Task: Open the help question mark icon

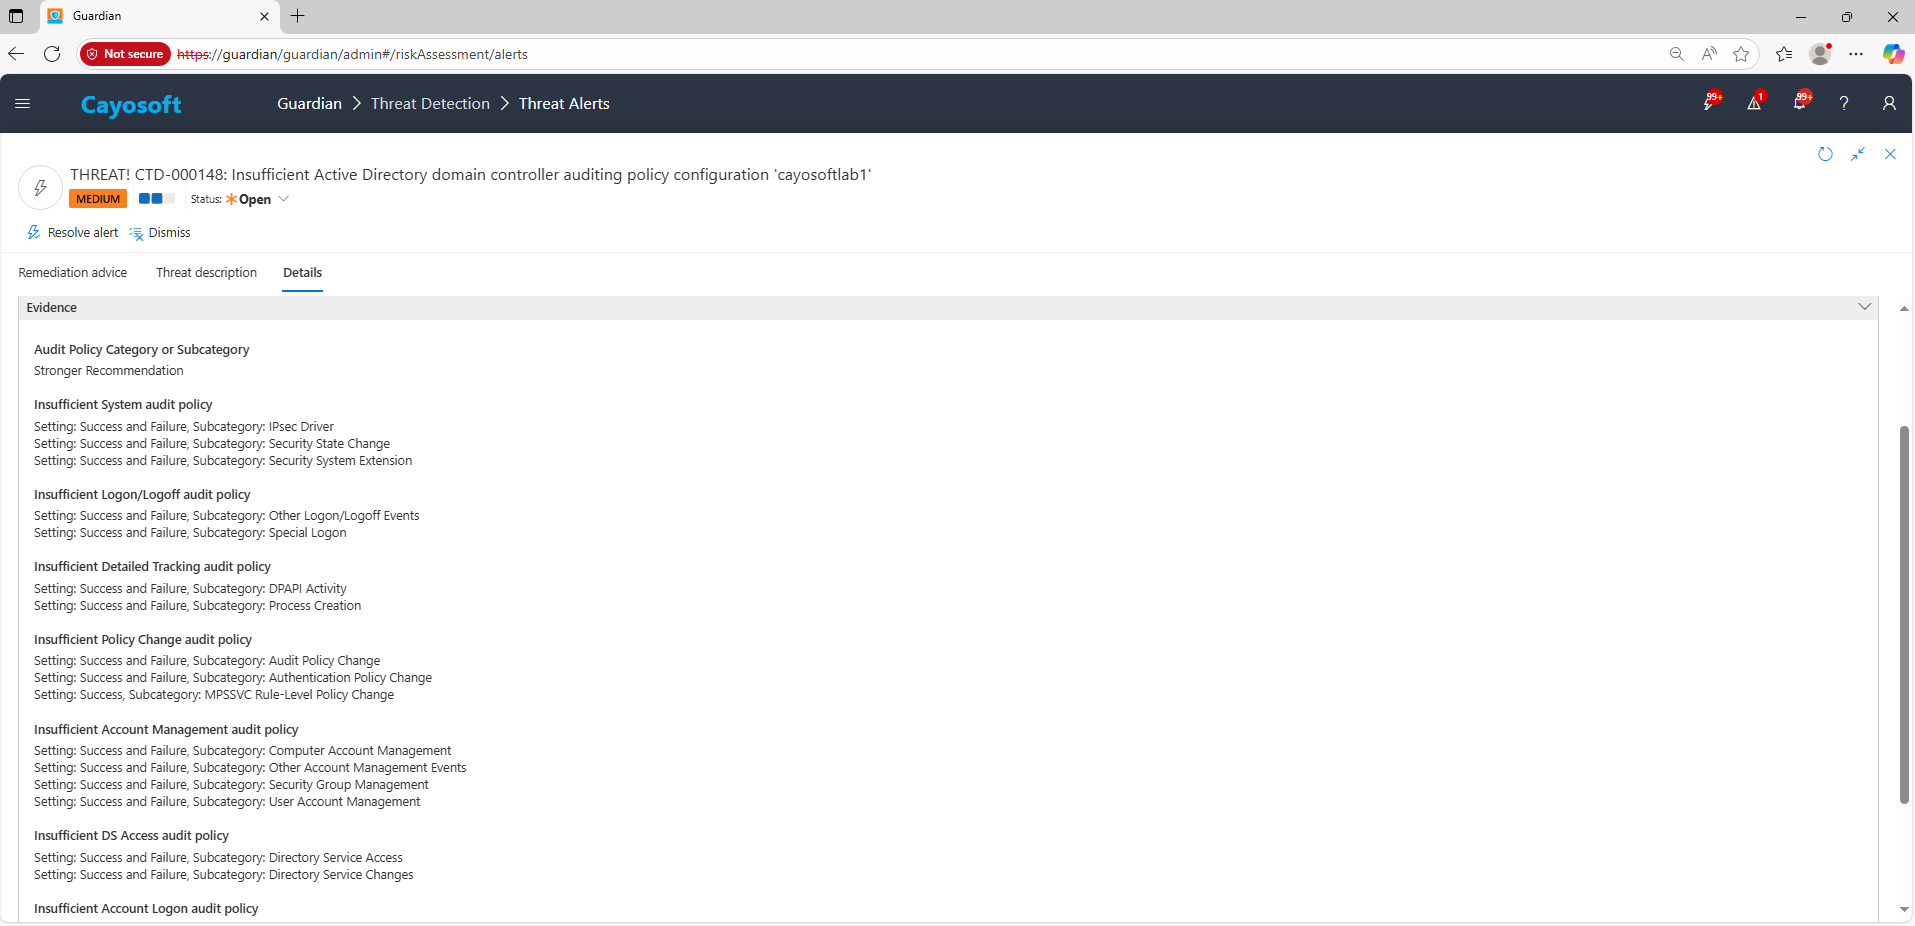Action: (1844, 103)
